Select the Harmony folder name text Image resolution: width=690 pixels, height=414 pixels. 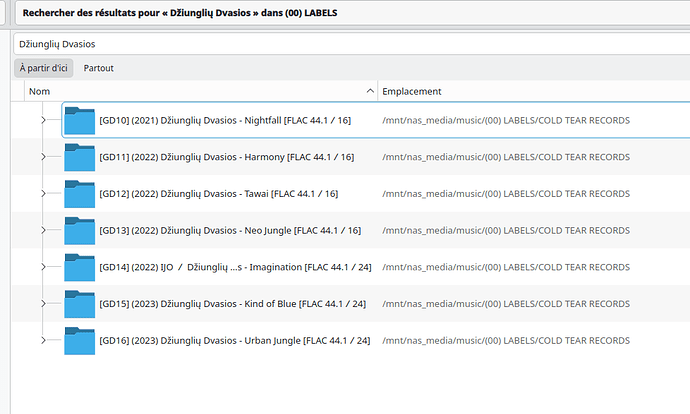point(226,157)
